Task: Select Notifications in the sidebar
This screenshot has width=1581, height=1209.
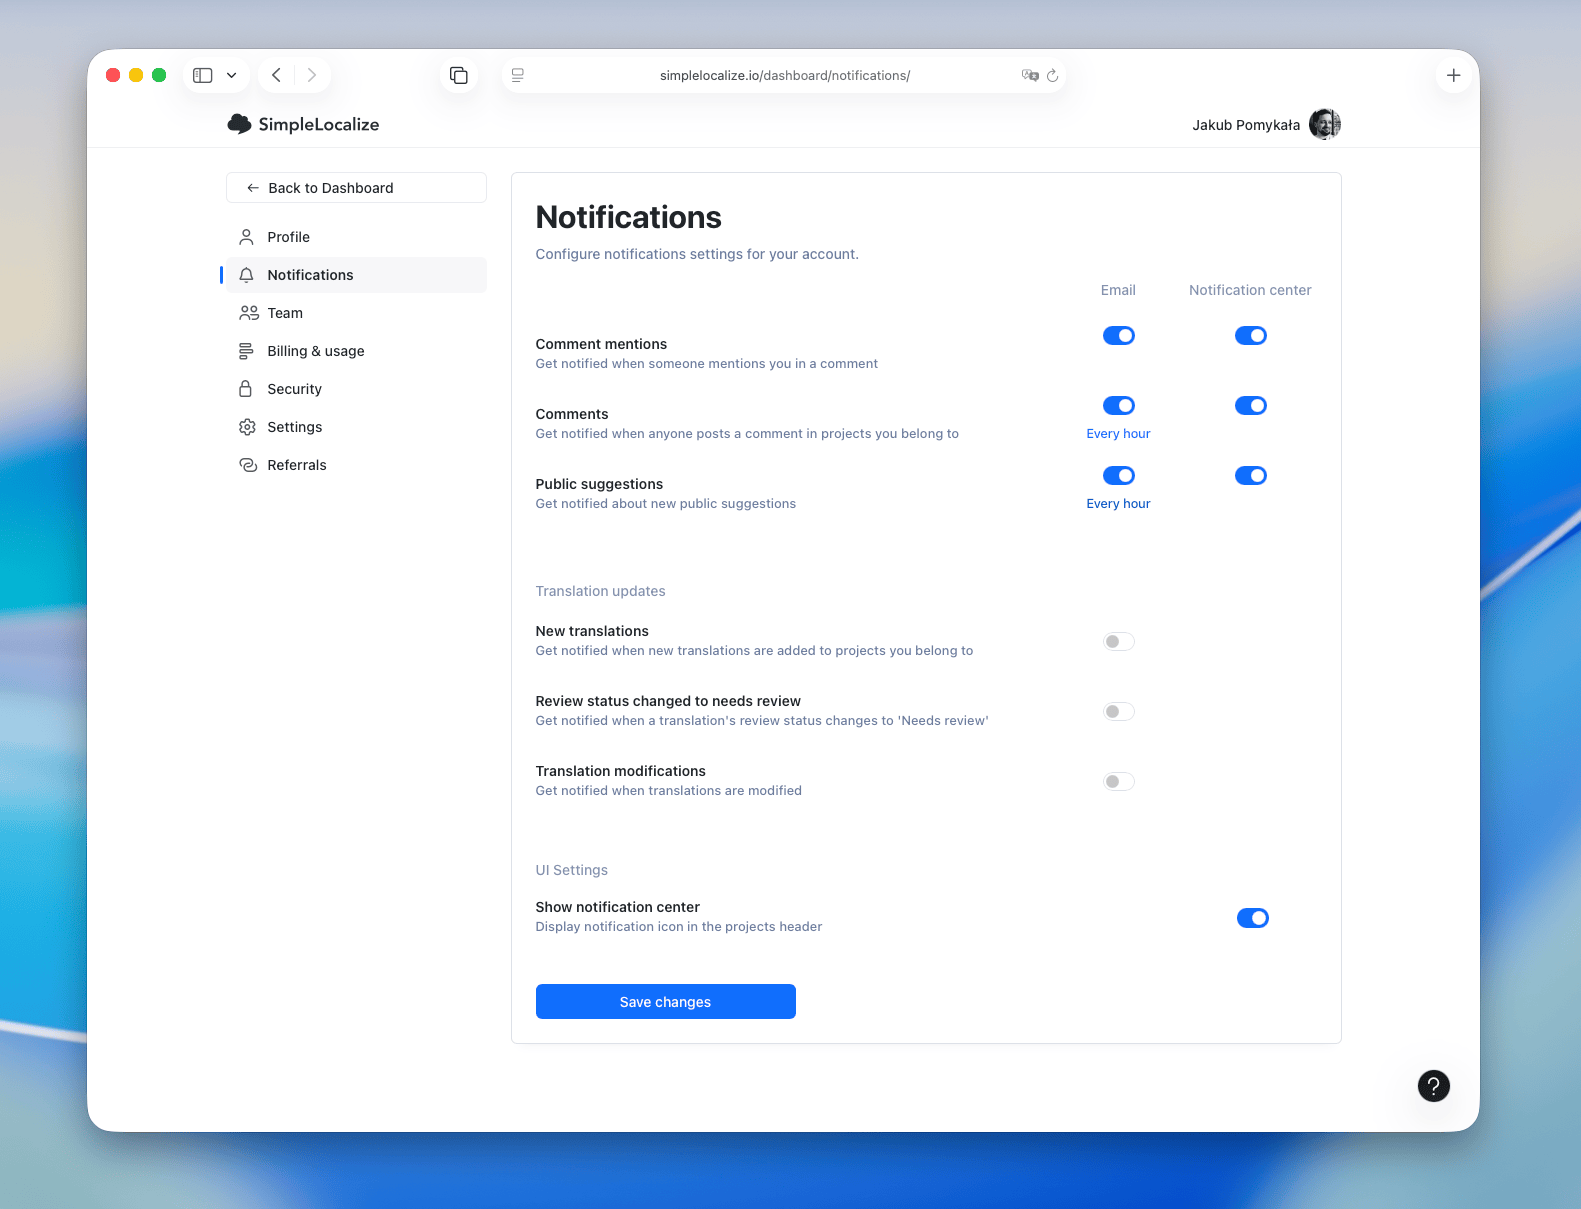Action: (356, 275)
